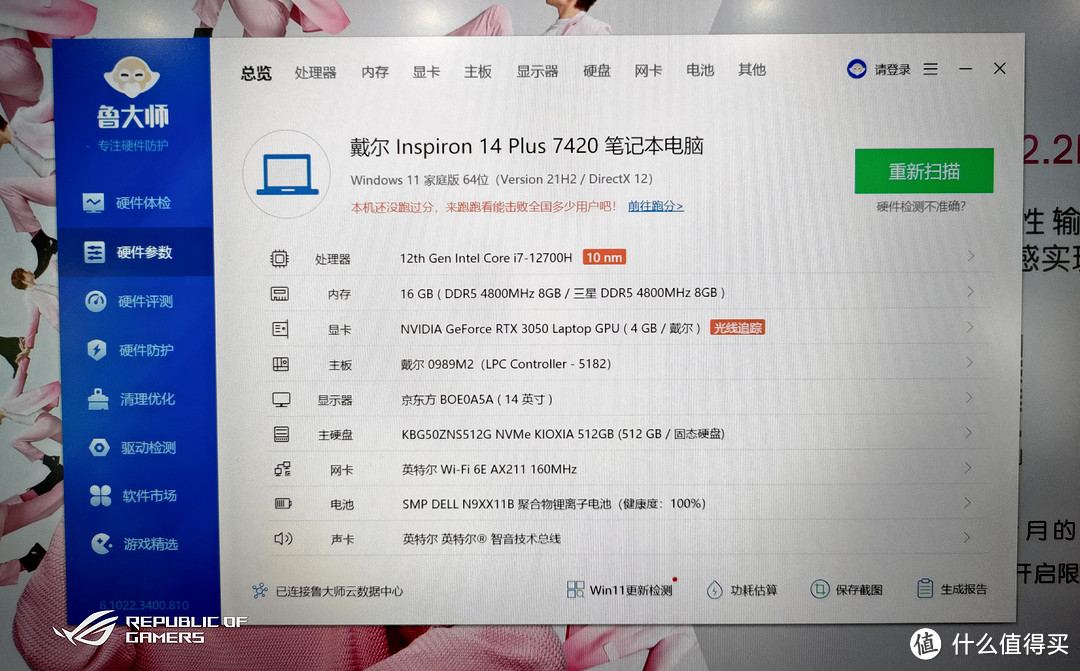Click 戴尔 Inspiron 14 Plus 7420 title
Viewport: 1080px width, 671px height.
(x=527, y=147)
